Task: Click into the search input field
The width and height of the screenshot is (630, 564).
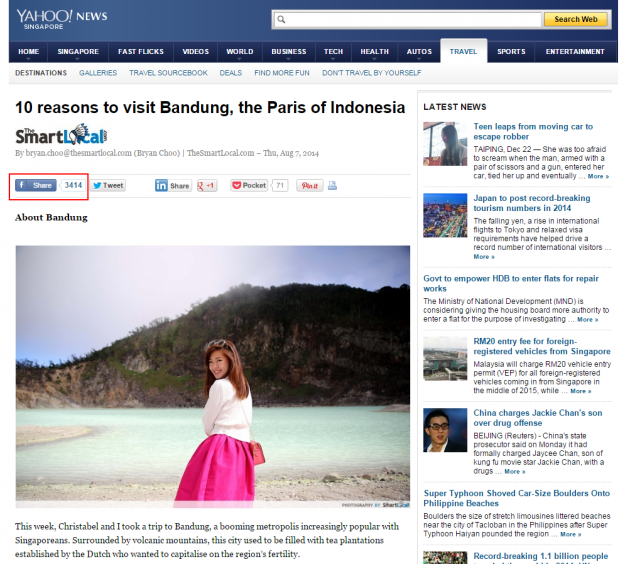Action: [407, 19]
